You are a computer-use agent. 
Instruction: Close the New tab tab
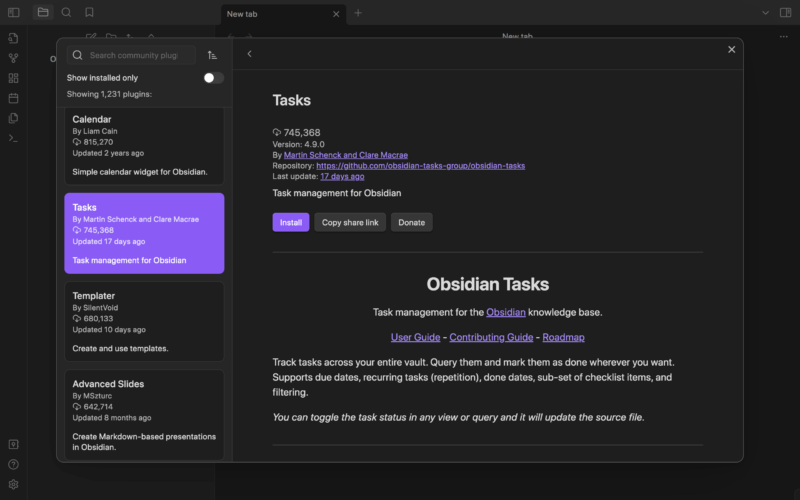click(x=336, y=14)
